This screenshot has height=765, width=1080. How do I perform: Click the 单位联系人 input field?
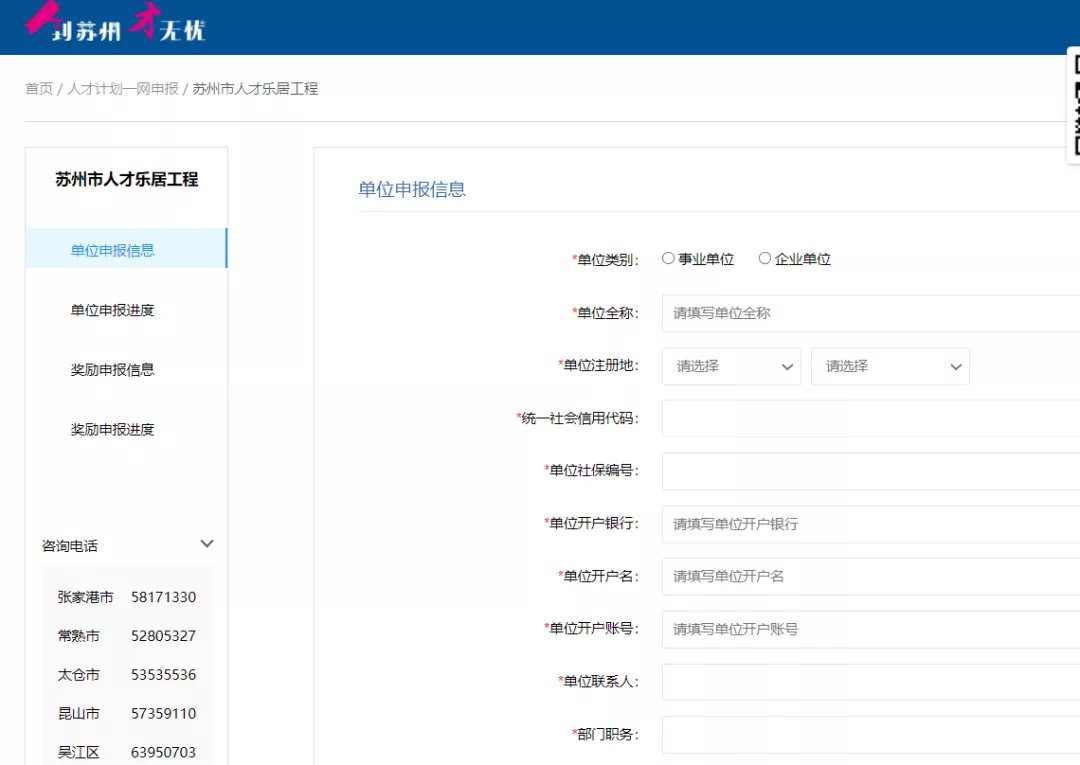tap(870, 682)
